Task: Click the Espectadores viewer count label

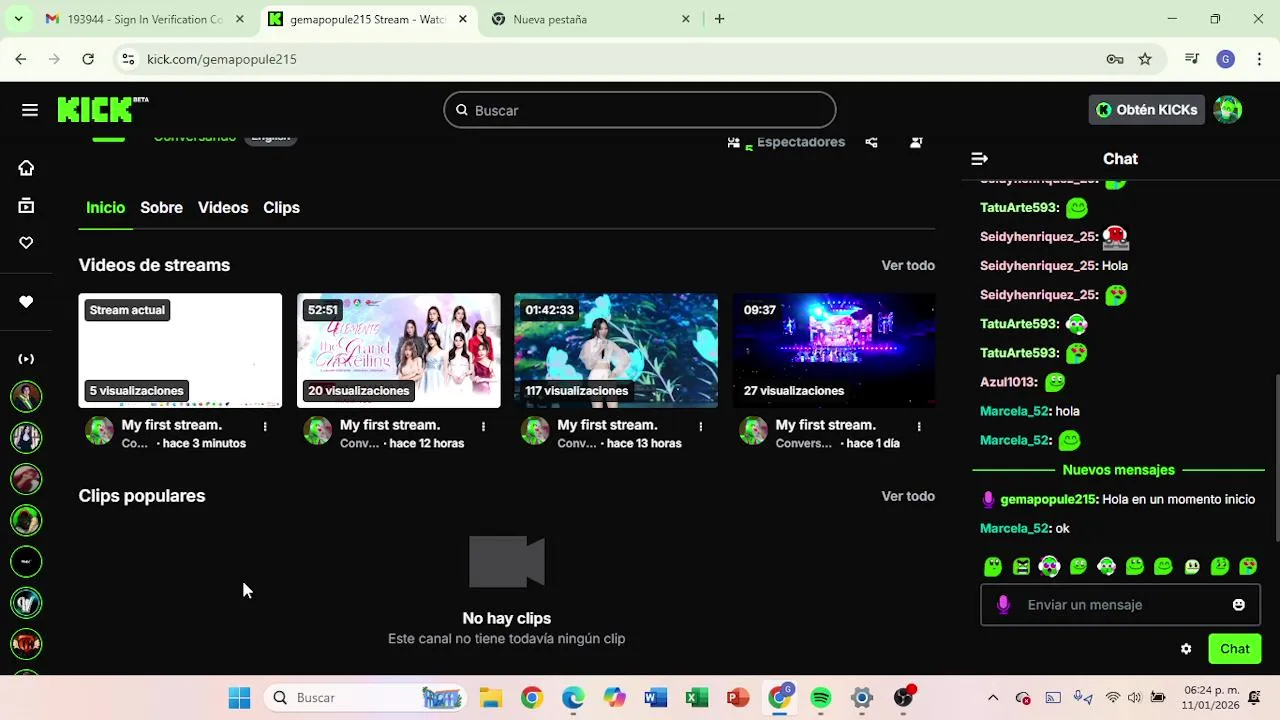Action: point(800,142)
